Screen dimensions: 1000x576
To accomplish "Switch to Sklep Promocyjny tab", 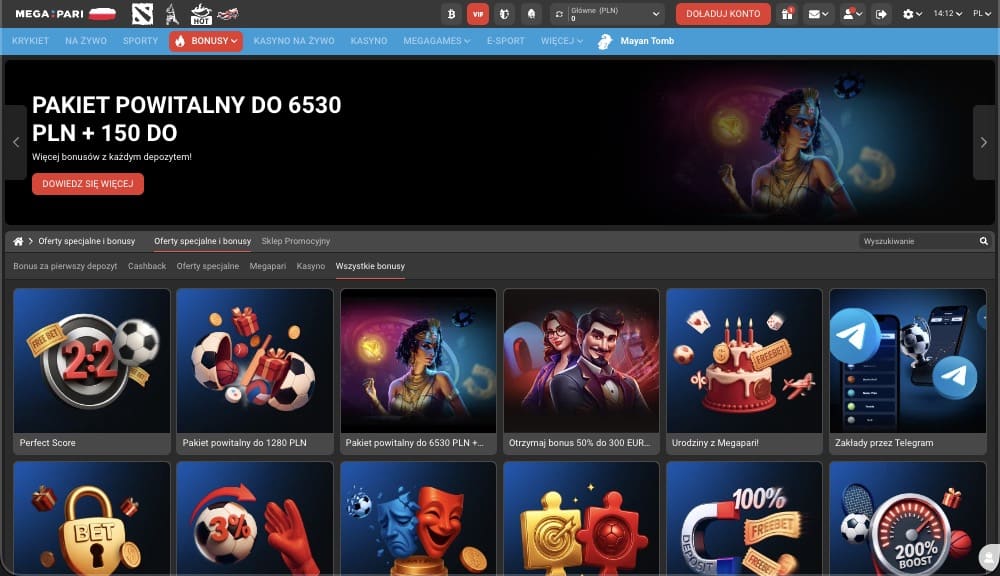I will coord(295,241).
